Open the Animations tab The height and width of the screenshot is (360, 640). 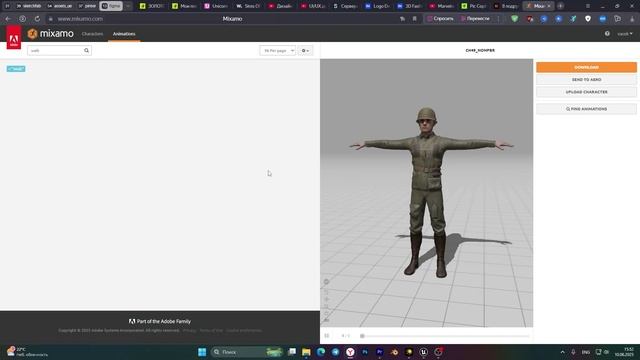pos(124,34)
